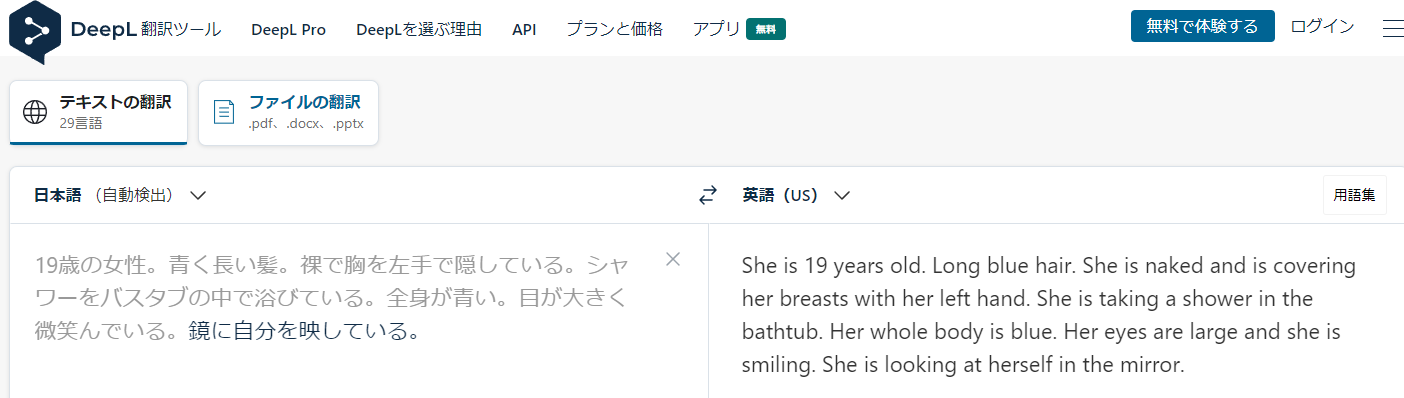Swap languages with the double-arrow icon
The height and width of the screenshot is (398, 1404).
pos(708,196)
